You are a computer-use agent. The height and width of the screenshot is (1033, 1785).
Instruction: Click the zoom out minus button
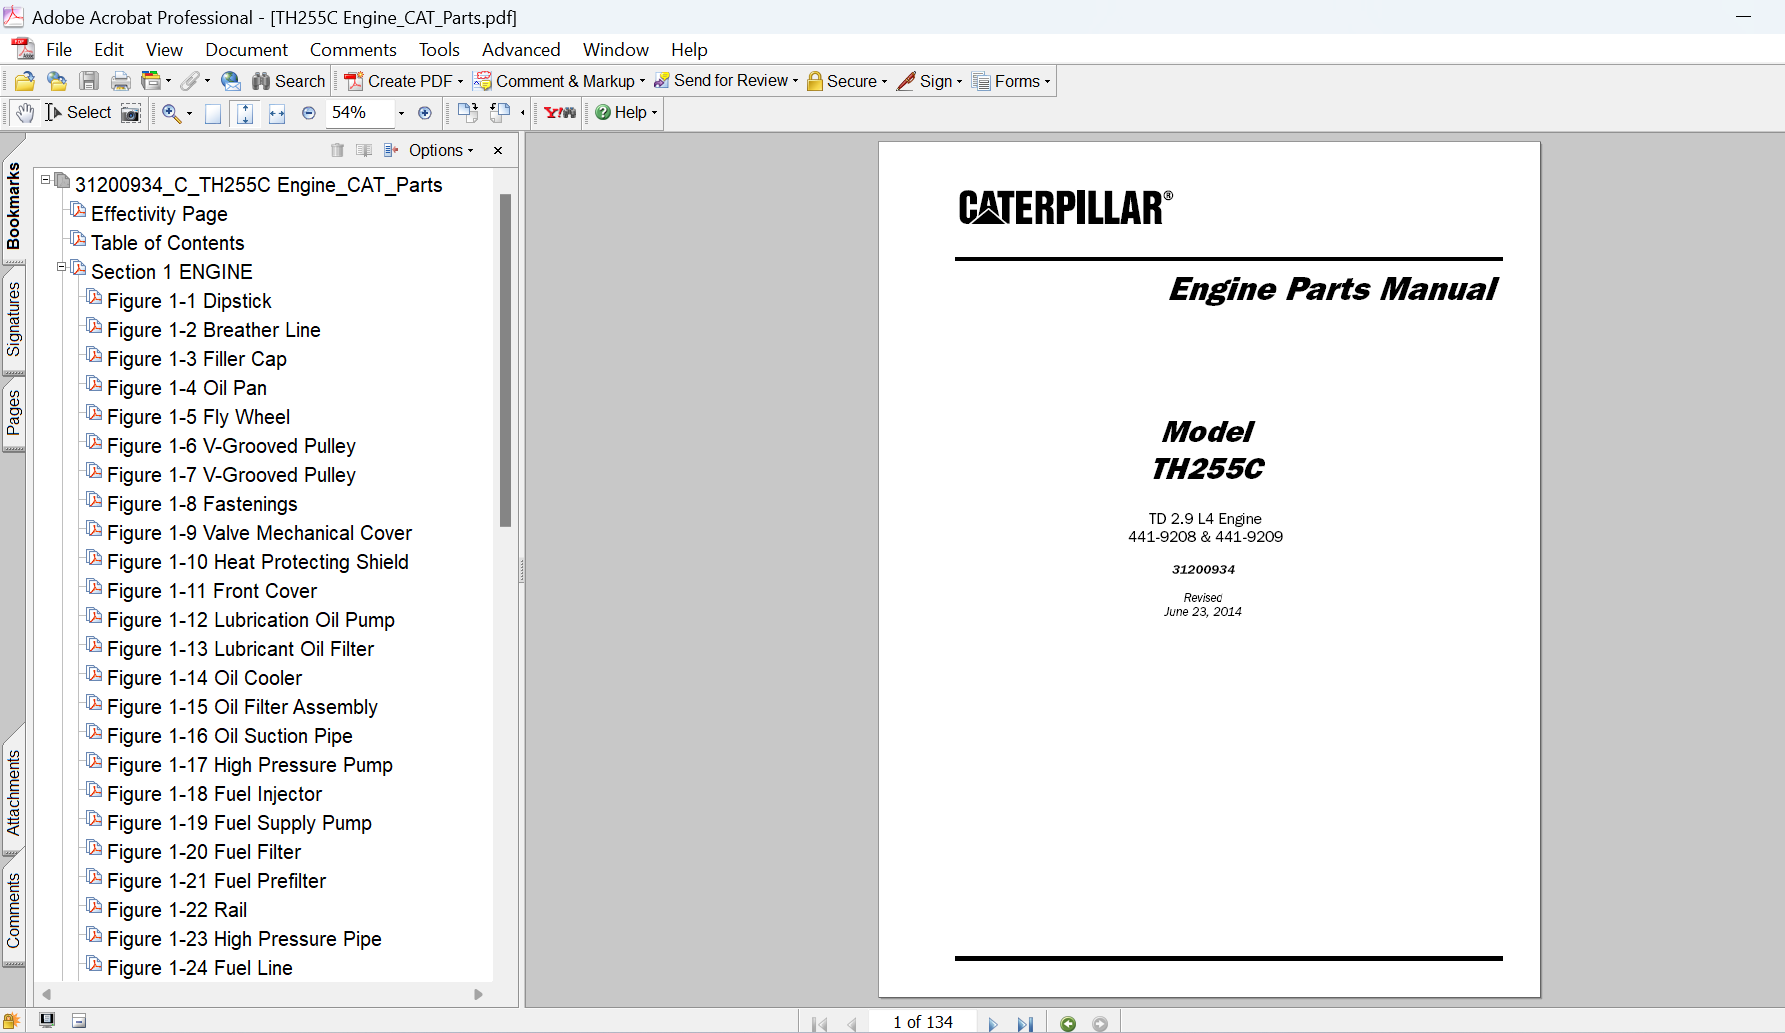click(x=309, y=113)
